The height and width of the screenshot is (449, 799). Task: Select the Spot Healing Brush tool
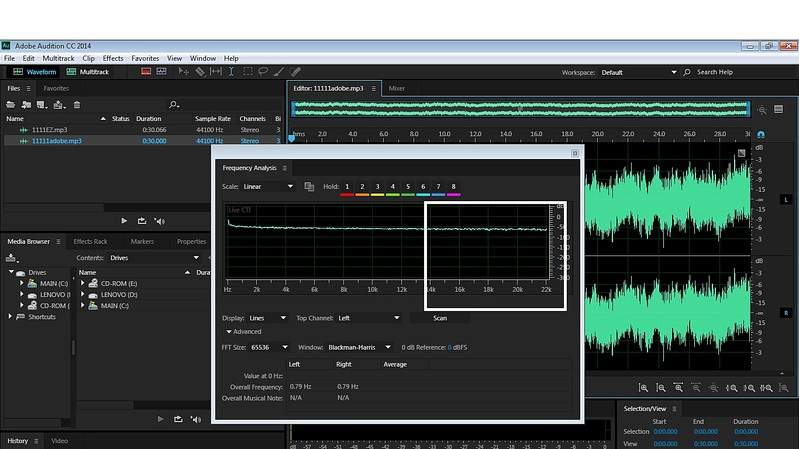pos(296,71)
